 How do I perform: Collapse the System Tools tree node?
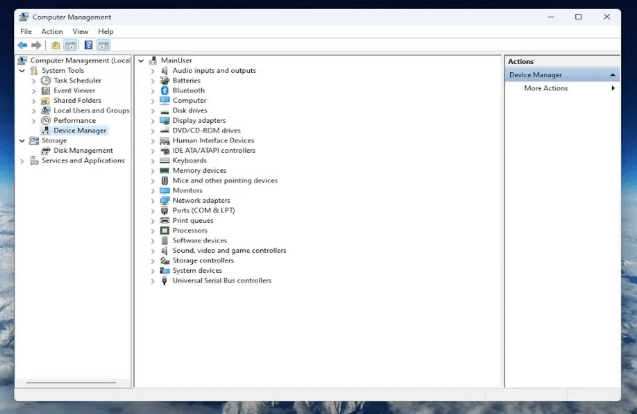22,70
